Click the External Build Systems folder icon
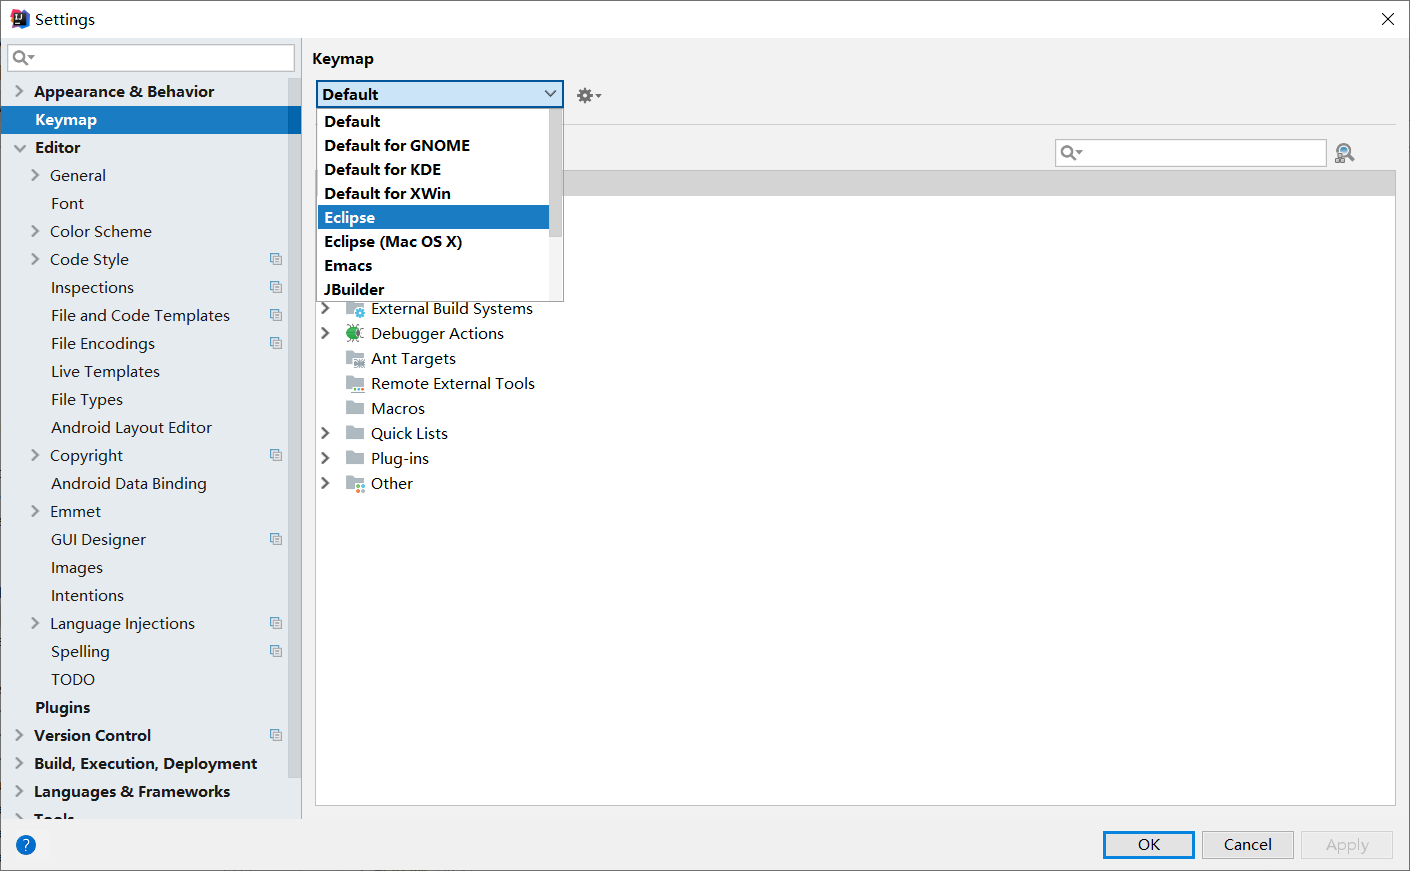Viewport: 1410px width, 871px height. pyautogui.click(x=355, y=309)
